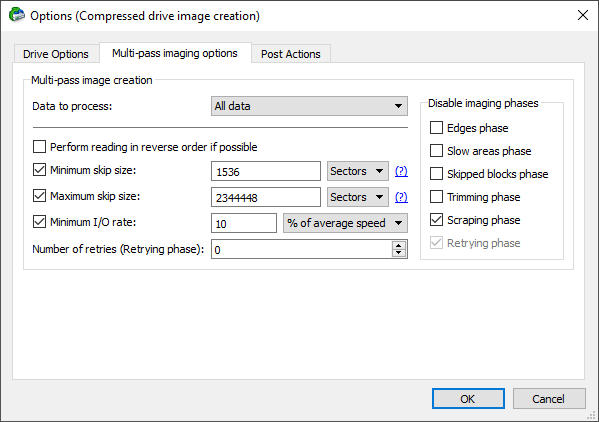Decrease number of retries with down arrow

tap(399, 253)
